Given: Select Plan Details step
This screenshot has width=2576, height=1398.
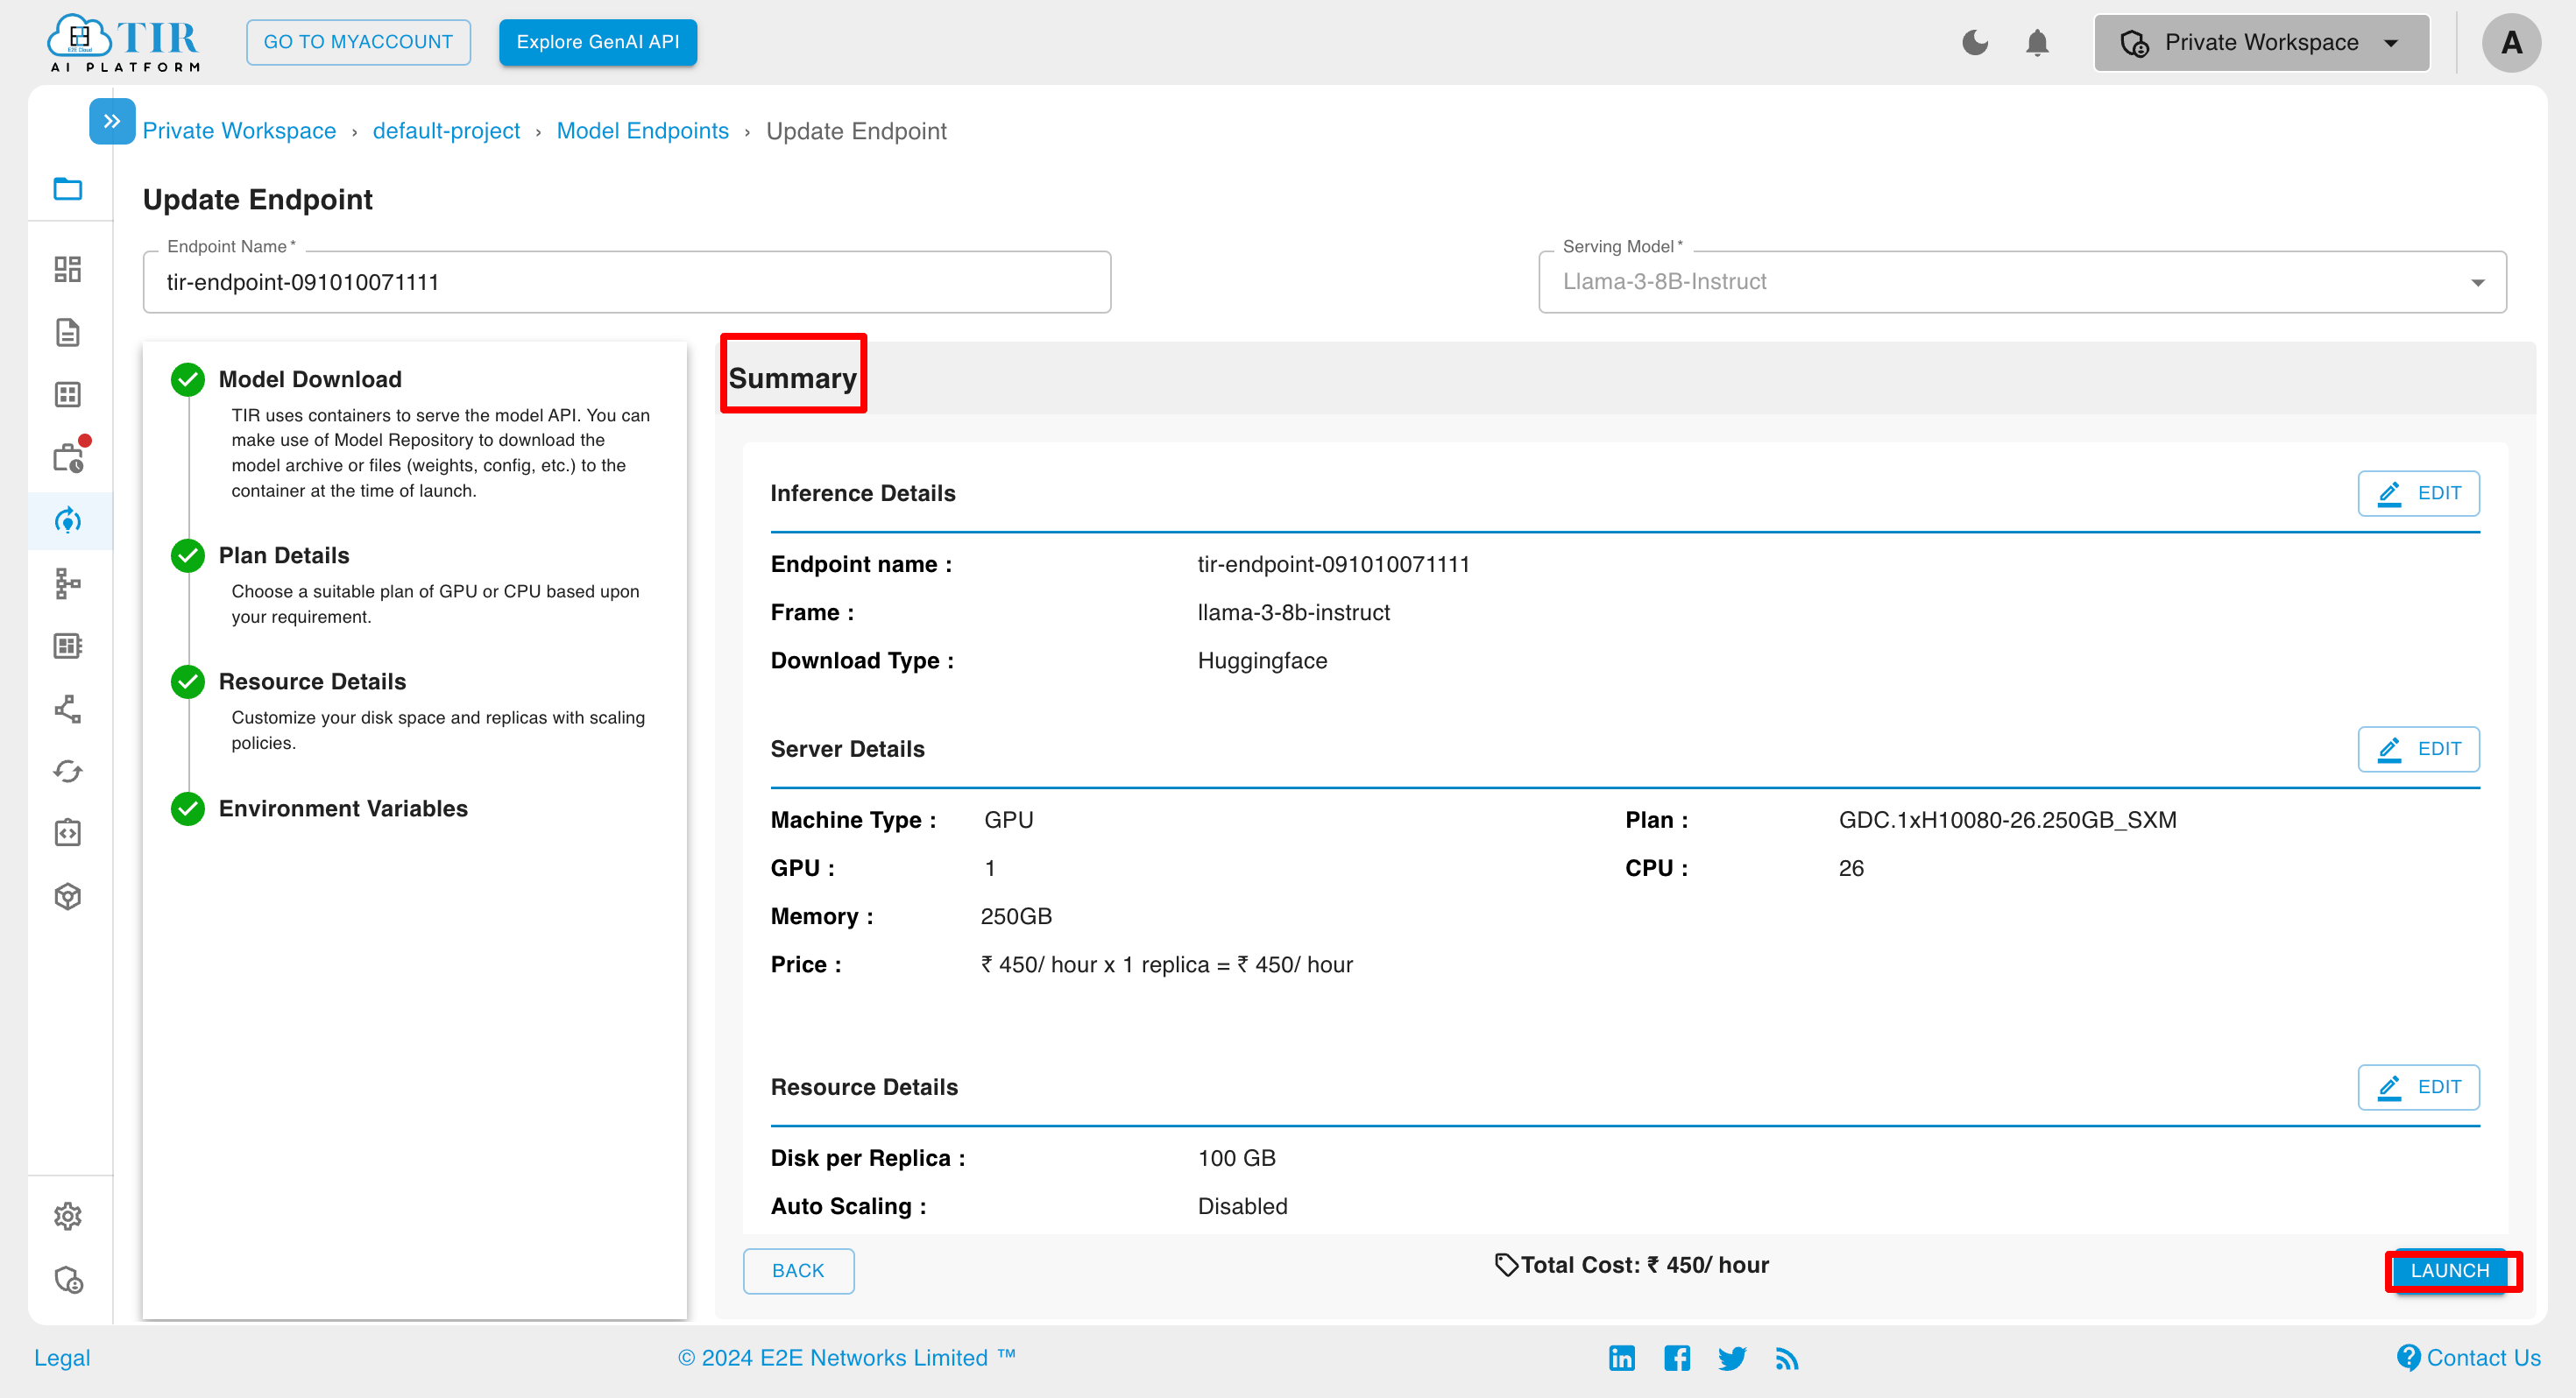Looking at the screenshot, I should 284,555.
